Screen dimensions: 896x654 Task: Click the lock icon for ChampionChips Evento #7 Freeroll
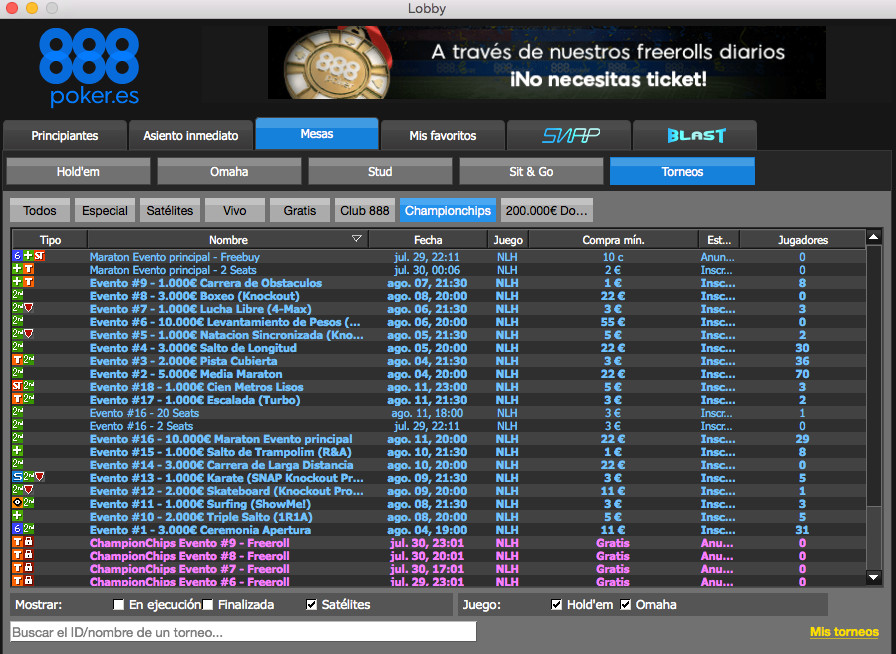[x=29, y=568]
